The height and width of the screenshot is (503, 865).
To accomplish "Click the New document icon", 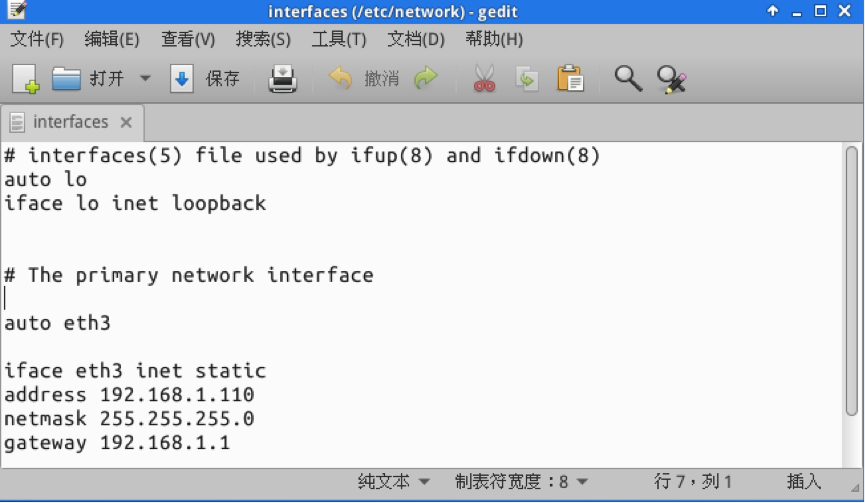I will click(x=25, y=79).
